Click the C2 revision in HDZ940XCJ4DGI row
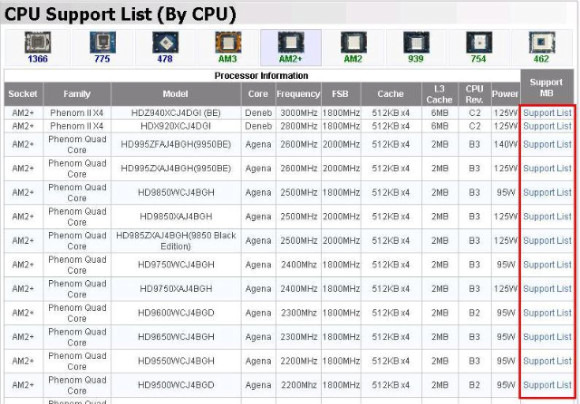The height and width of the screenshot is (404, 580). (x=475, y=113)
